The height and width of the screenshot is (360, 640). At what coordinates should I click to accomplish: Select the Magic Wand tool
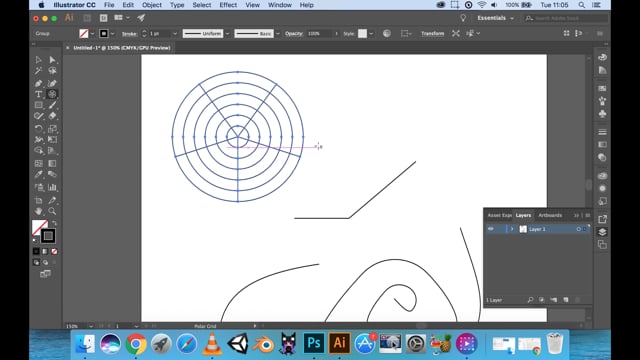[38, 71]
